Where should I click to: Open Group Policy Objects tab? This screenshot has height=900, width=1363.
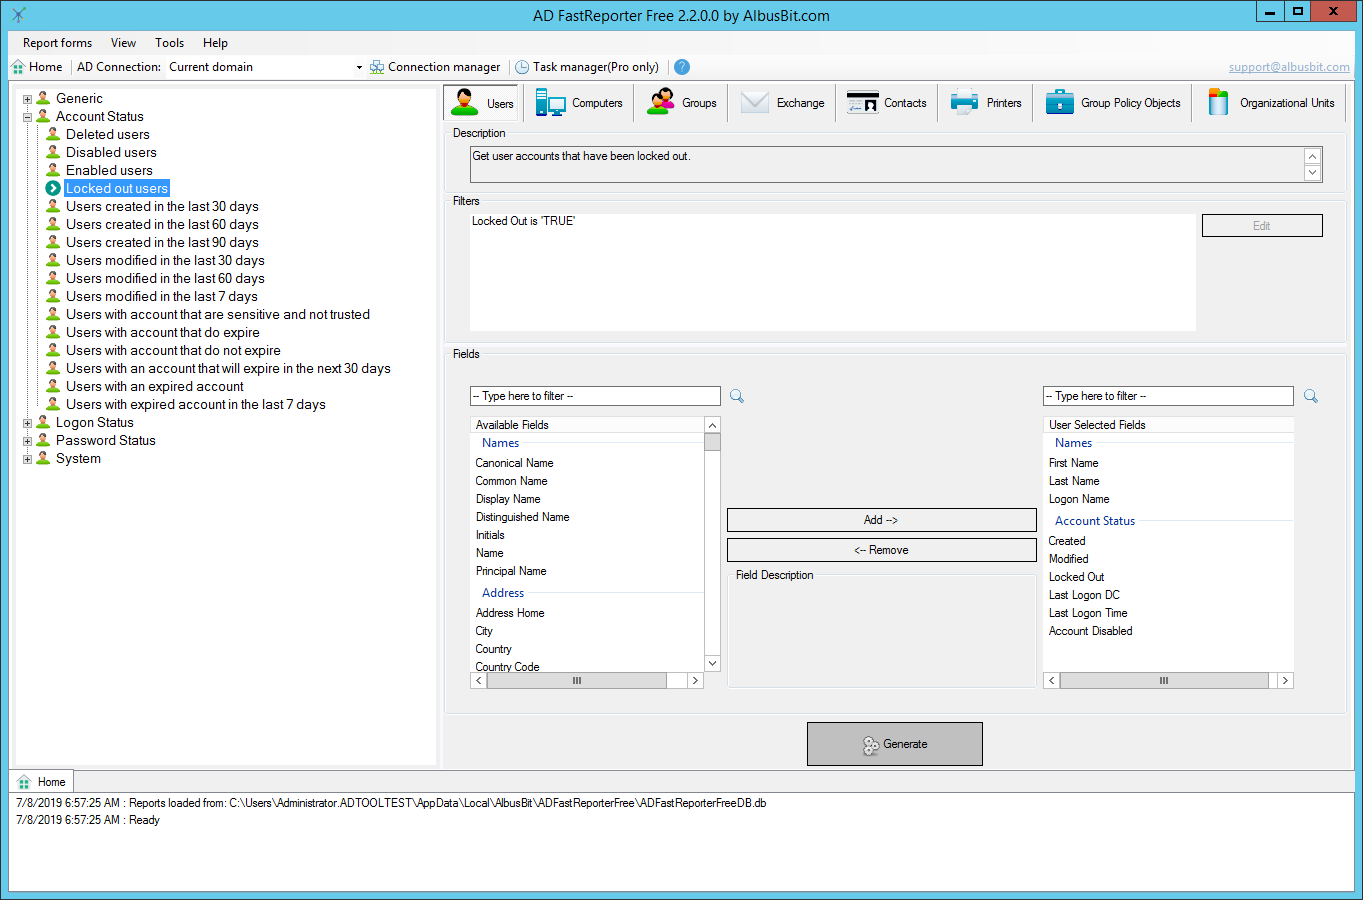(1112, 103)
